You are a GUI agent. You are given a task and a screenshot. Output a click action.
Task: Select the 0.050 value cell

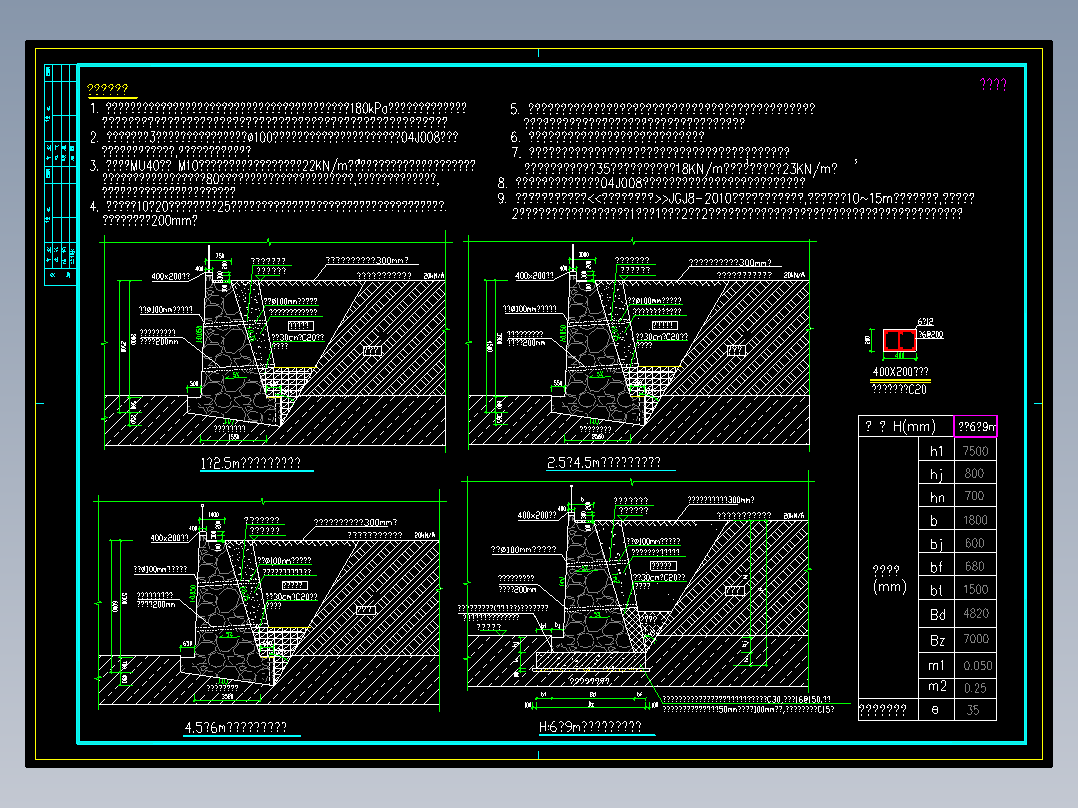(976, 666)
